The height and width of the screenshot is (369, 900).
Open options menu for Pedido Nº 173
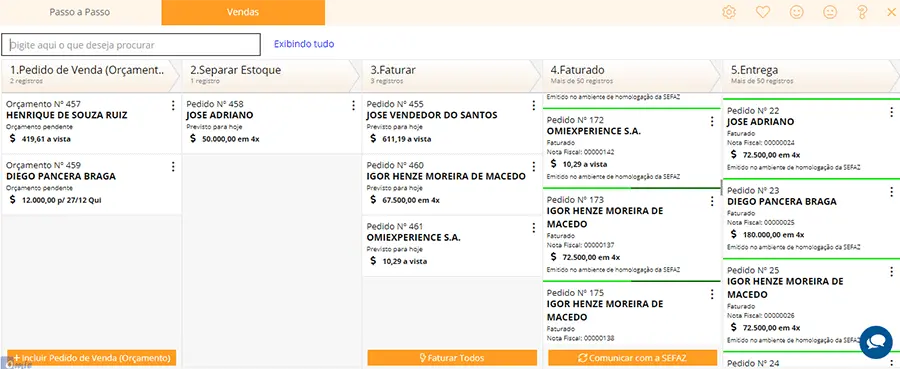(712, 201)
